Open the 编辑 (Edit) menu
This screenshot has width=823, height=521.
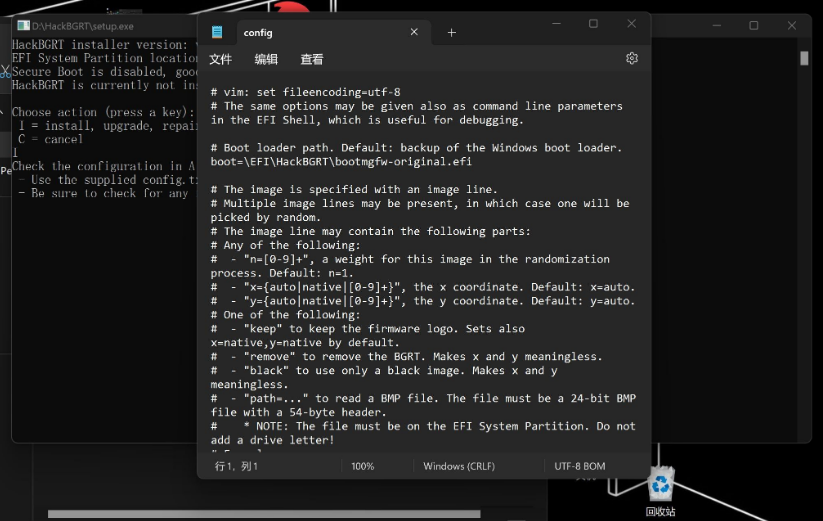pyautogui.click(x=266, y=60)
